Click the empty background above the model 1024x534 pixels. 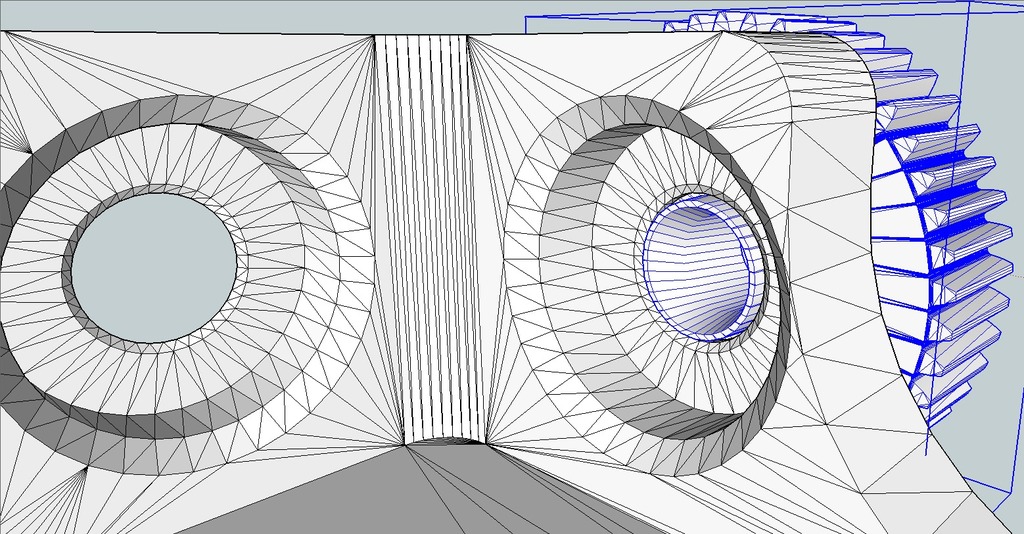pyautogui.click(x=261, y=14)
